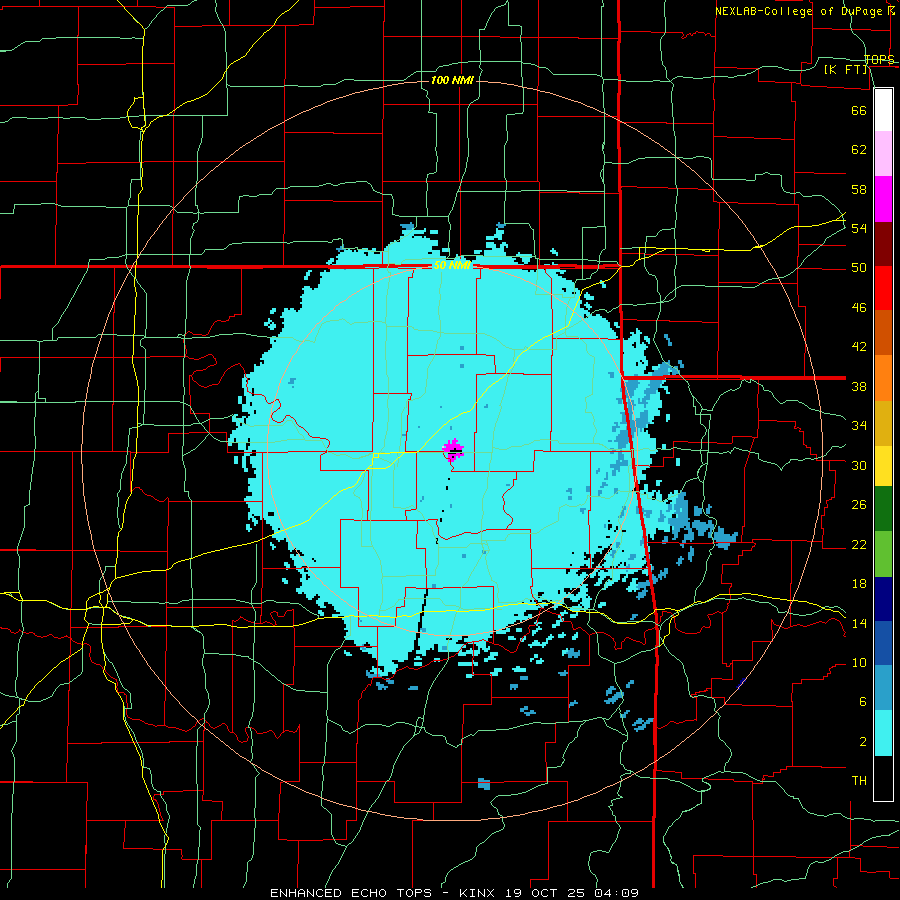Click the dark red 54 kft legend swatch

coord(883,243)
